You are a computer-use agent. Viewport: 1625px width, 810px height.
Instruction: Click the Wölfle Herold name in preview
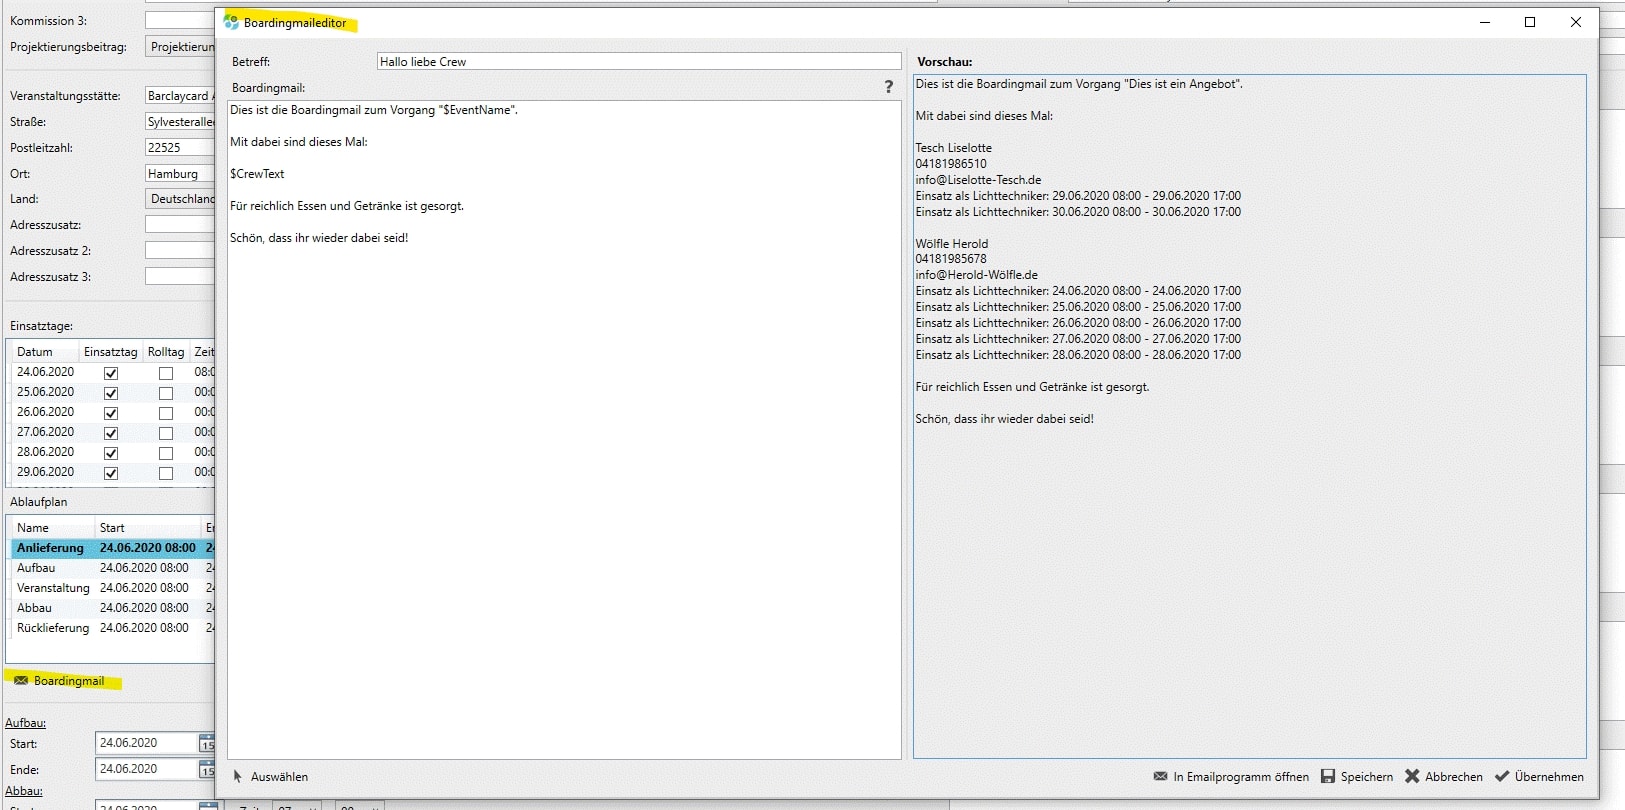(x=952, y=244)
